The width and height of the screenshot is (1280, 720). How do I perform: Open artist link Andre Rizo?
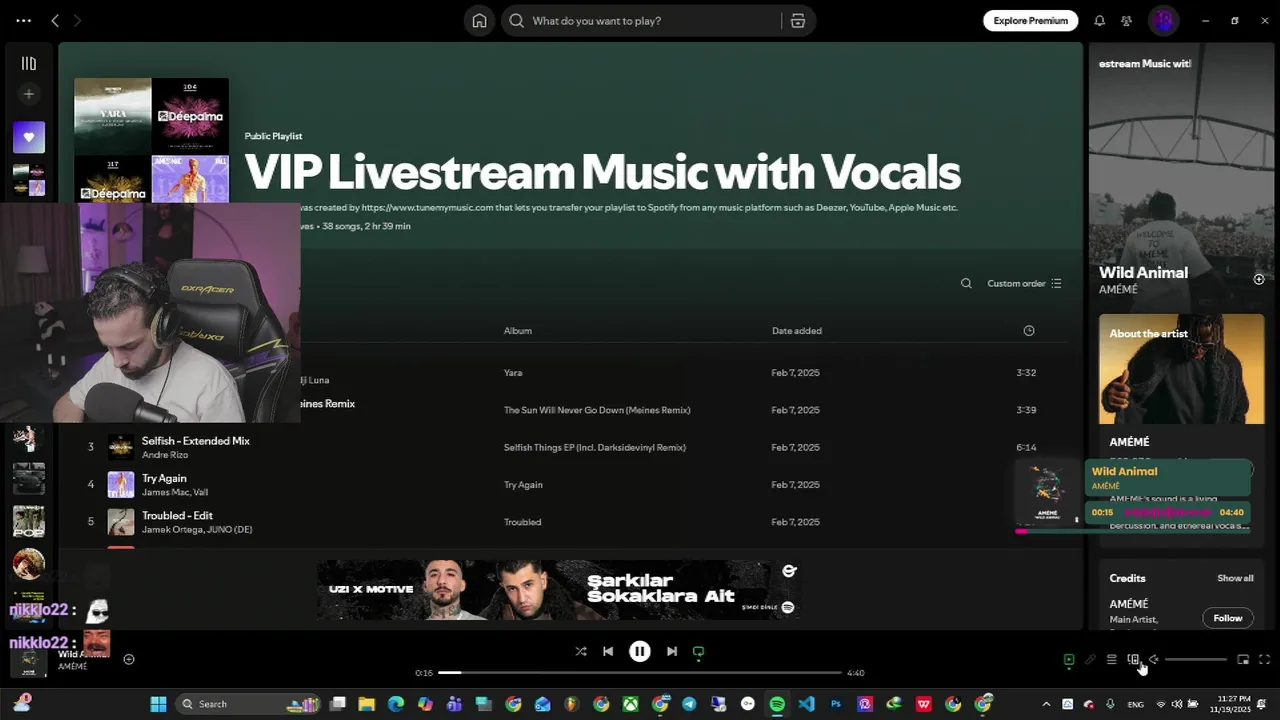pos(165,455)
